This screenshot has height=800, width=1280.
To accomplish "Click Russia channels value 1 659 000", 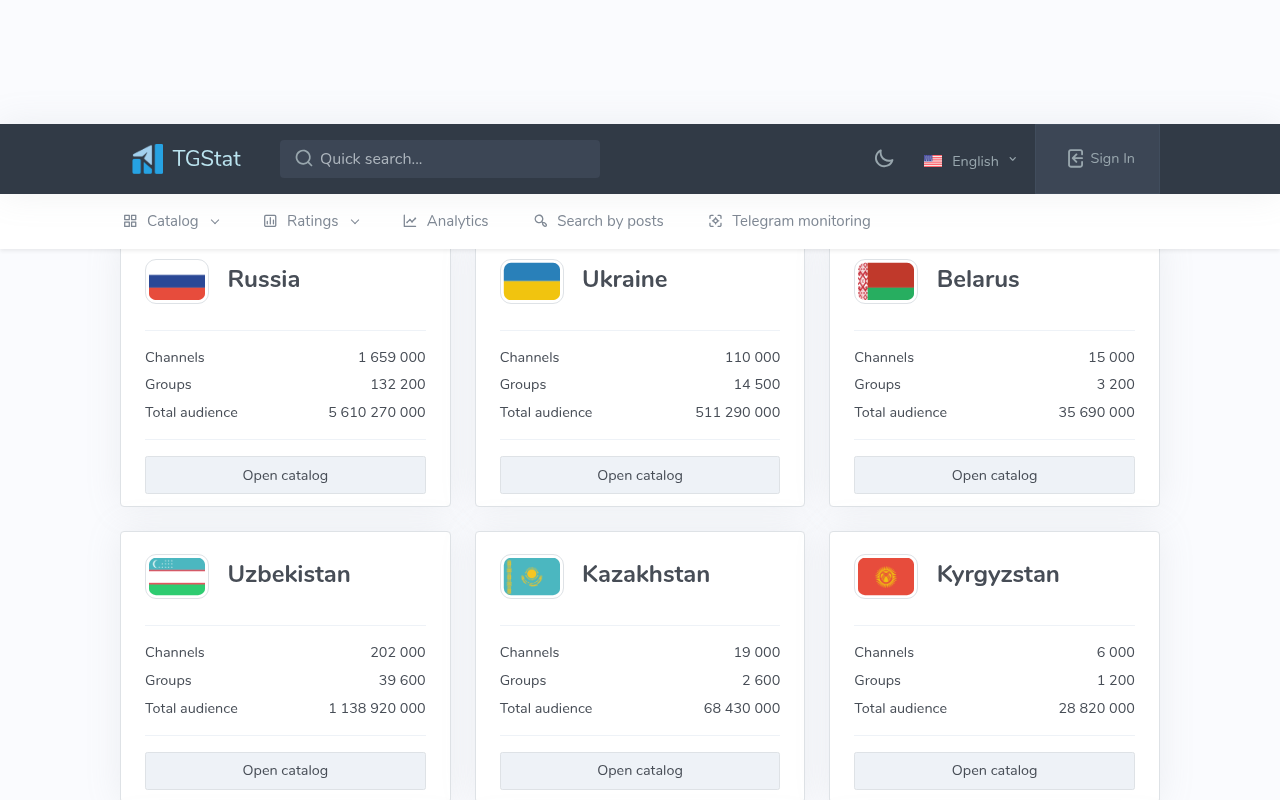I will point(392,357).
